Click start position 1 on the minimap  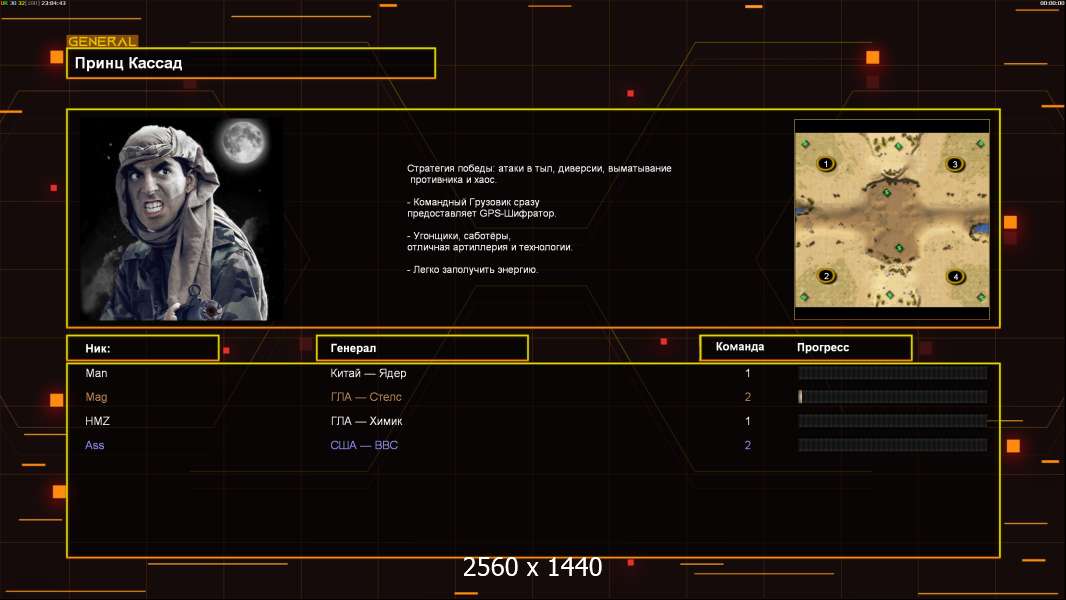(826, 164)
